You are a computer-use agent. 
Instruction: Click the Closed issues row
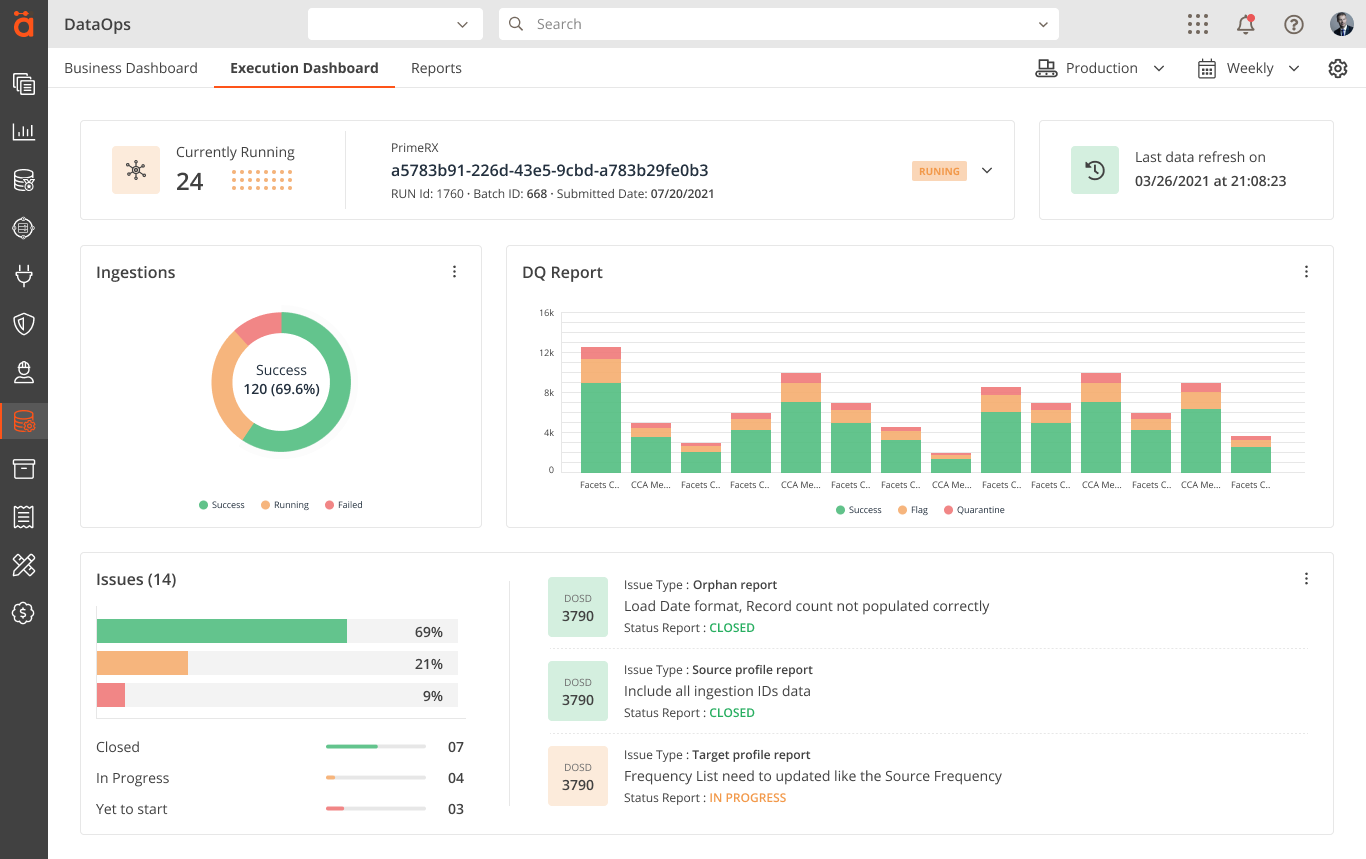(280, 747)
